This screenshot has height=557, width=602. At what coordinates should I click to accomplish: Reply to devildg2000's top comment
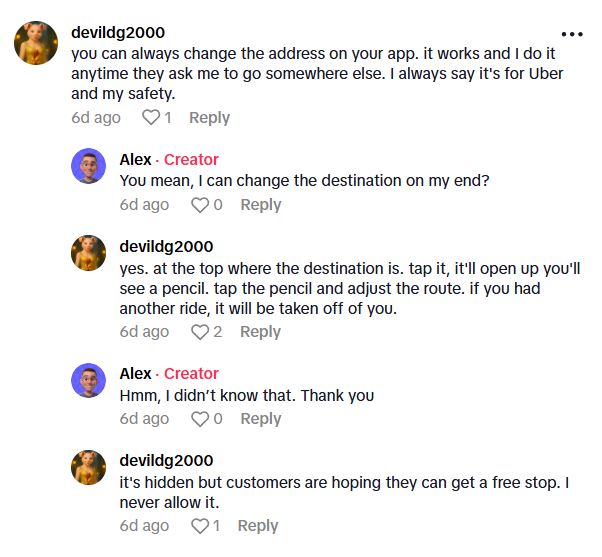[x=209, y=118]
